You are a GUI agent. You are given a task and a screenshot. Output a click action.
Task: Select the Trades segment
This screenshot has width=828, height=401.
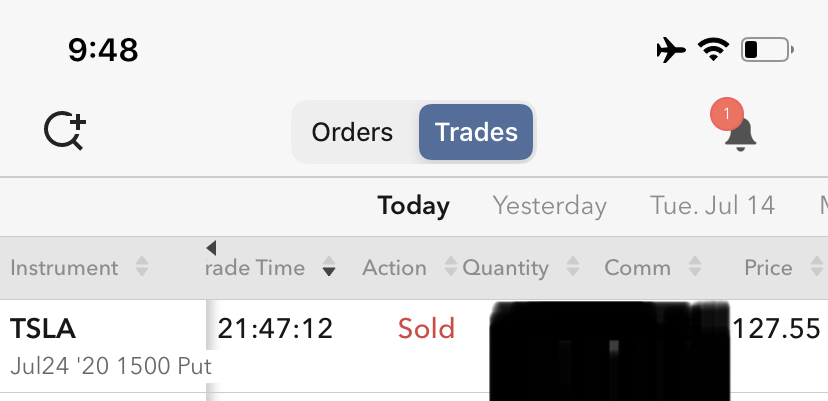point(476,132)
